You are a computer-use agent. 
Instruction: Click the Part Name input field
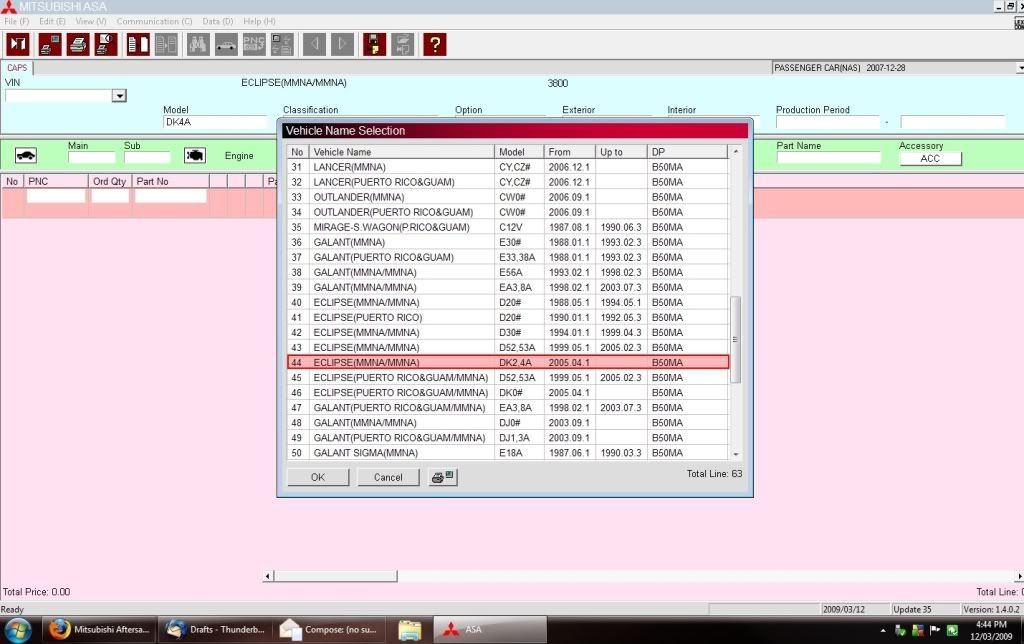tap(828, 157)
